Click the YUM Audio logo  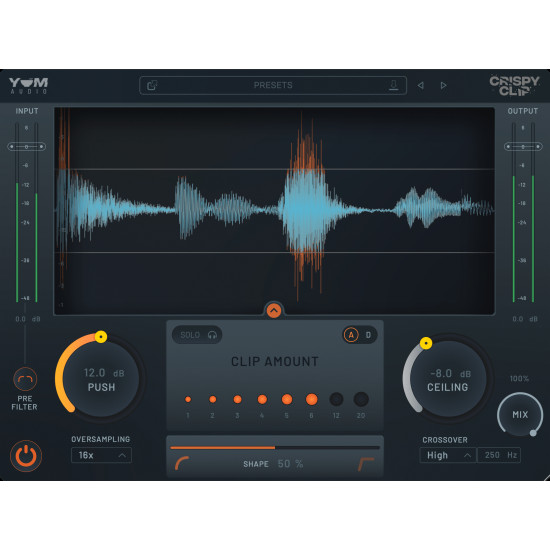click(x=28, y=86)
